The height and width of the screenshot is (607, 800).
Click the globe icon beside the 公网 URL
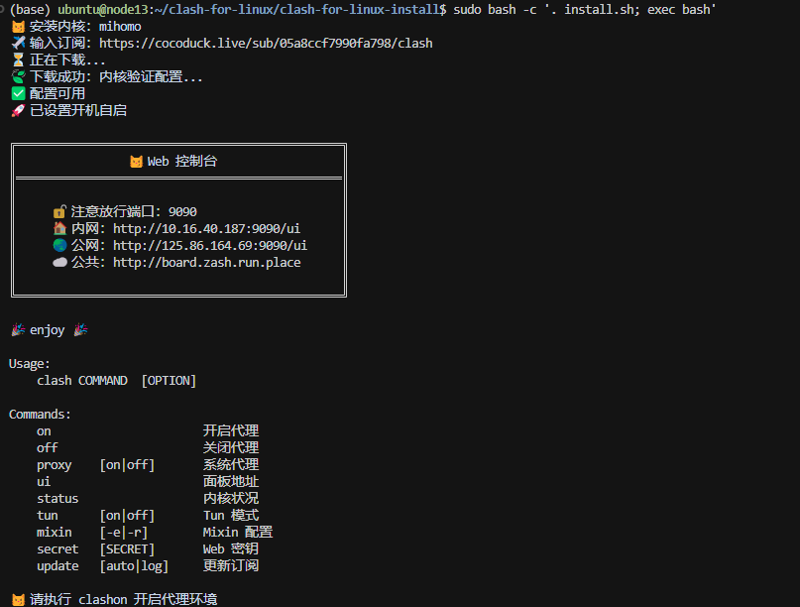58,245
